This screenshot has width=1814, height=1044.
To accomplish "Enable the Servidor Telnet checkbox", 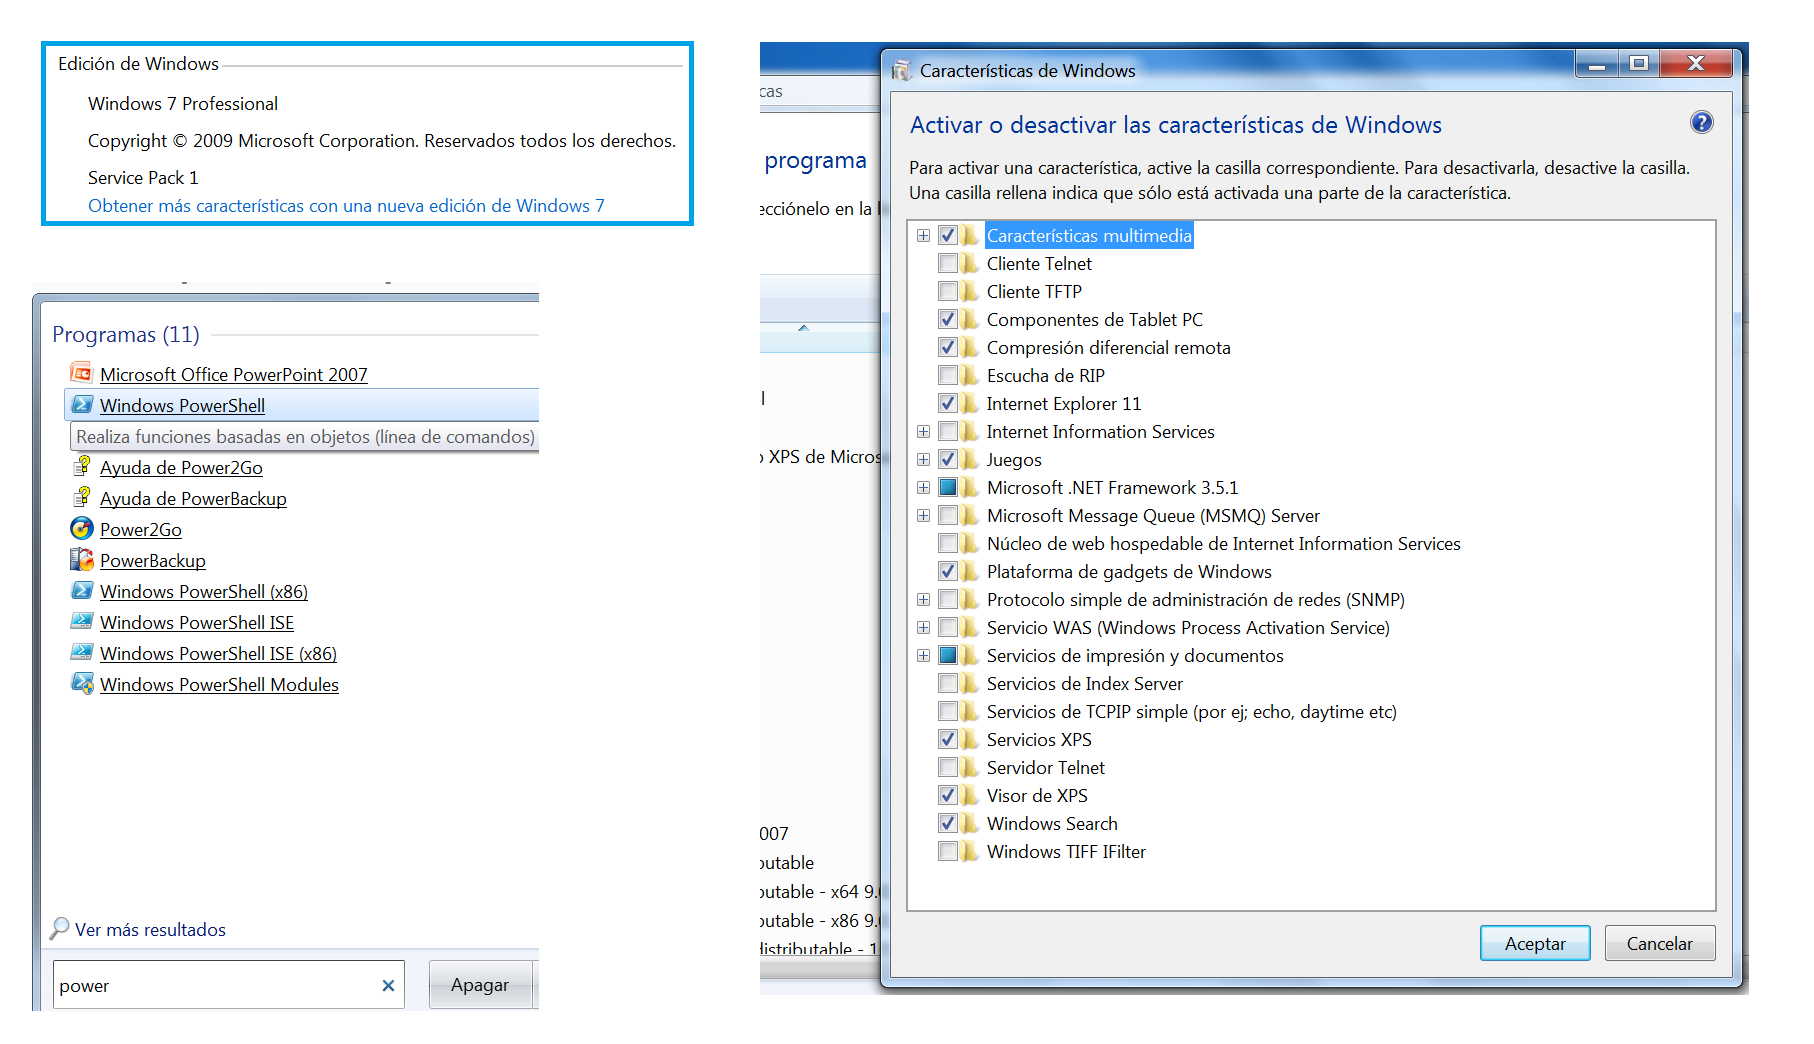I will pyautogui.click(x=948, y=767).
